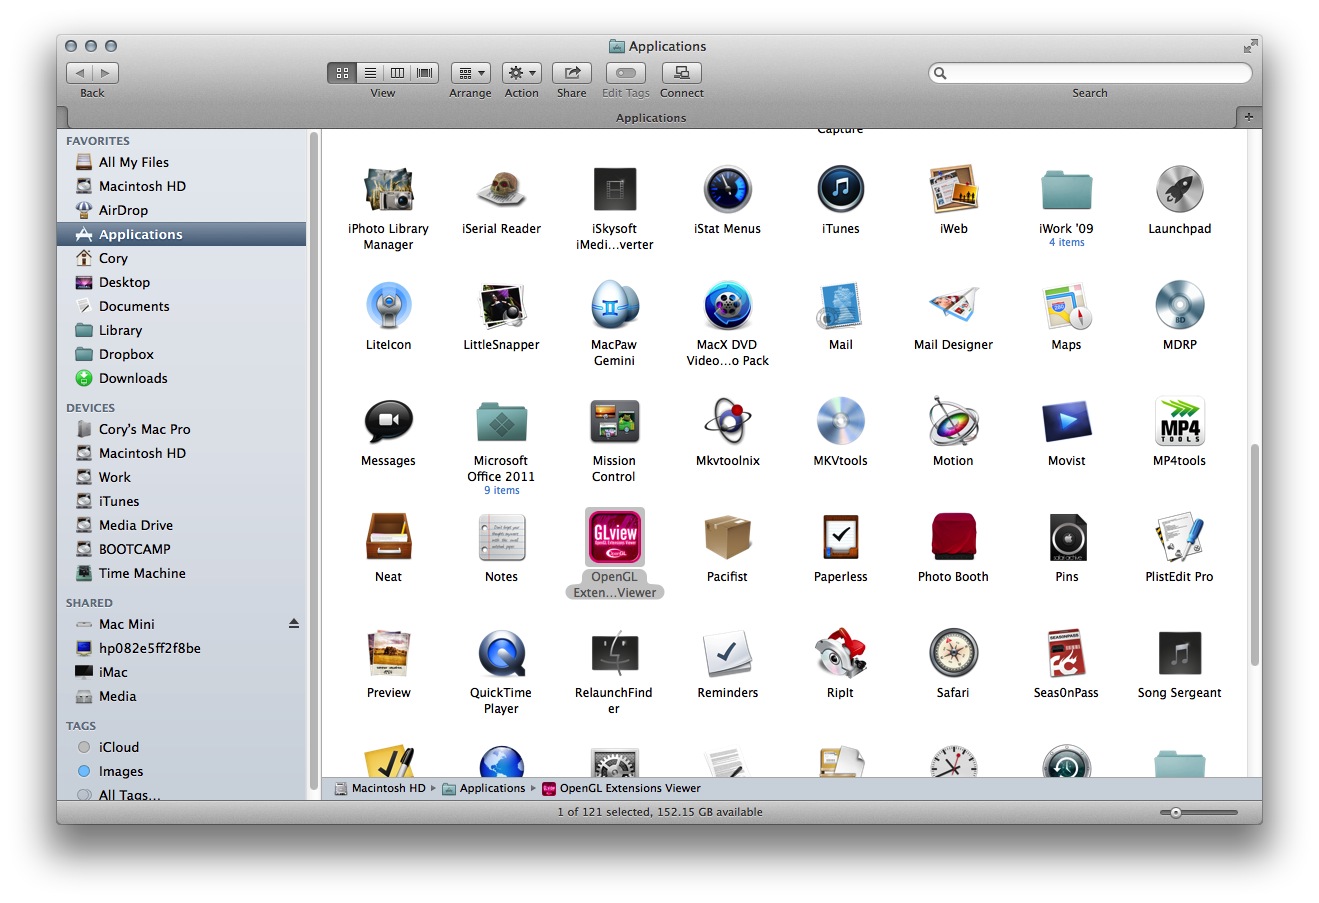Click the Connect toolbar button

(x=682, y=73)
